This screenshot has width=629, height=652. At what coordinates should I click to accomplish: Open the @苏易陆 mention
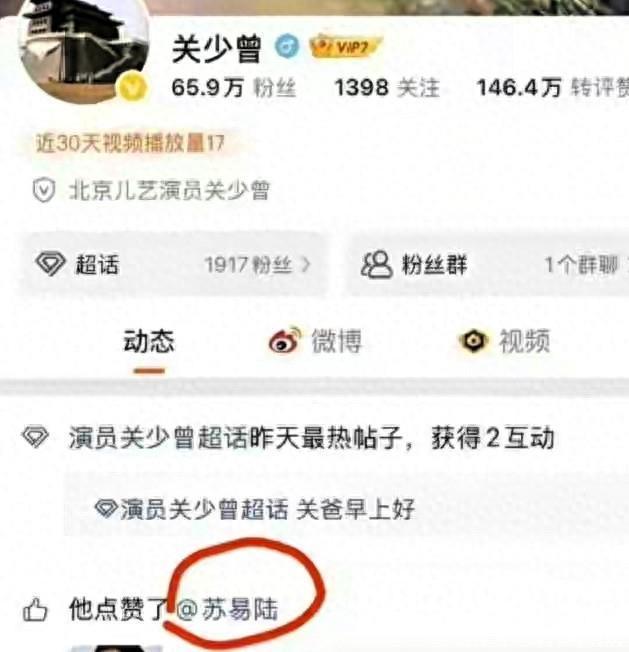click(x=227, y=610)
